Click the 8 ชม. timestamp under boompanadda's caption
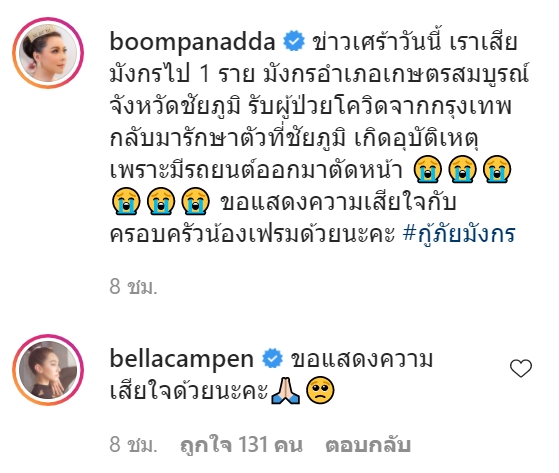This screenshot has height=473, width=559. [133, 287]
